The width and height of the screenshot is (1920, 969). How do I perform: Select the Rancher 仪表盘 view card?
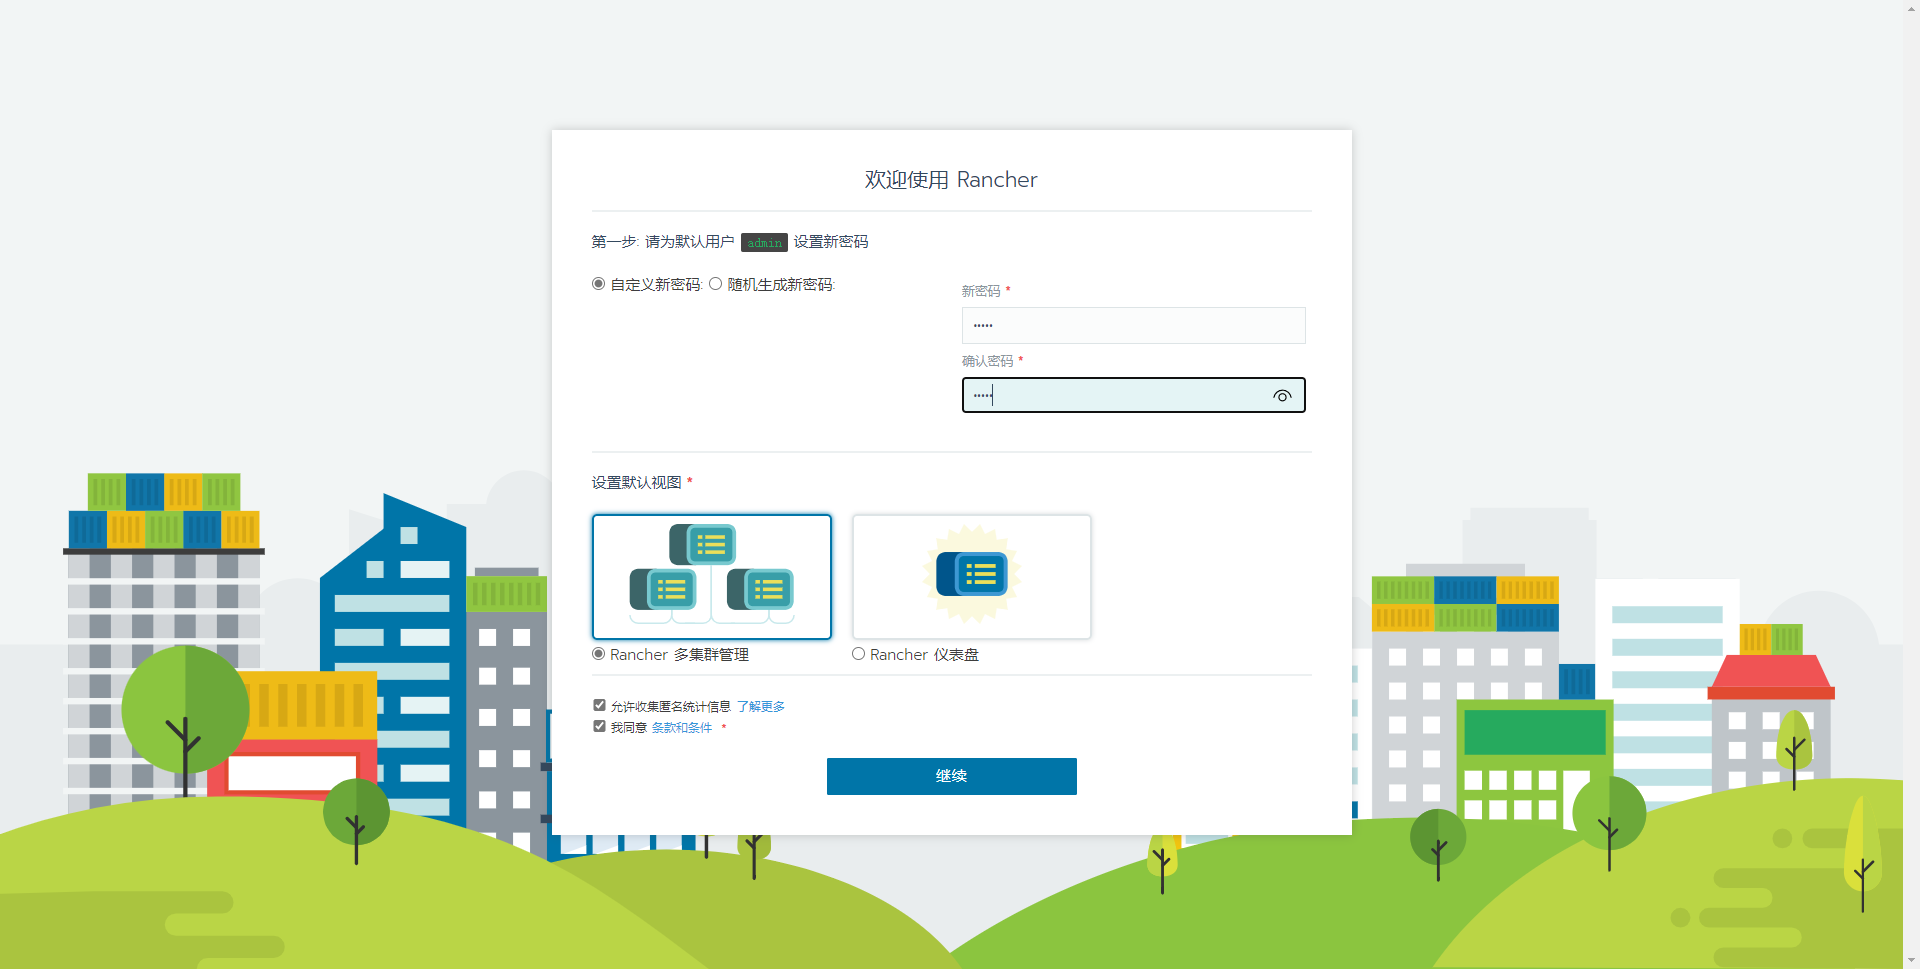pyautogui.click(x=971, y=577)
